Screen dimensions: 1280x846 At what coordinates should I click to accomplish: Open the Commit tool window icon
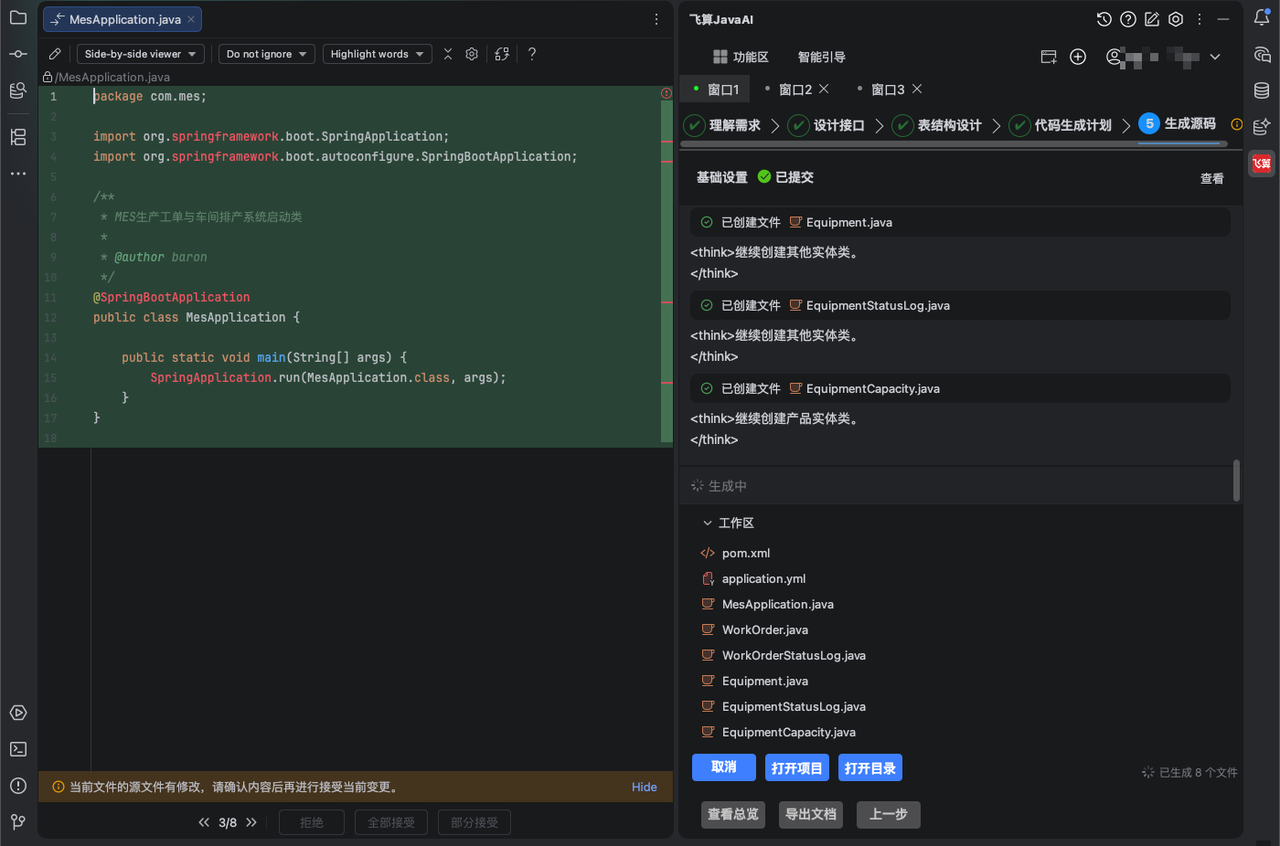click(18, 54)
